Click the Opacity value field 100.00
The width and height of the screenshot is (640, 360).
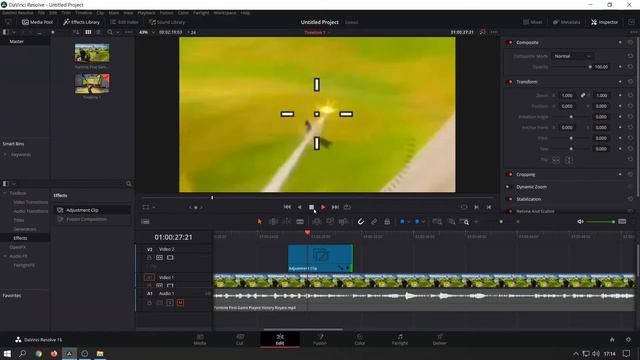coord(601,67)
